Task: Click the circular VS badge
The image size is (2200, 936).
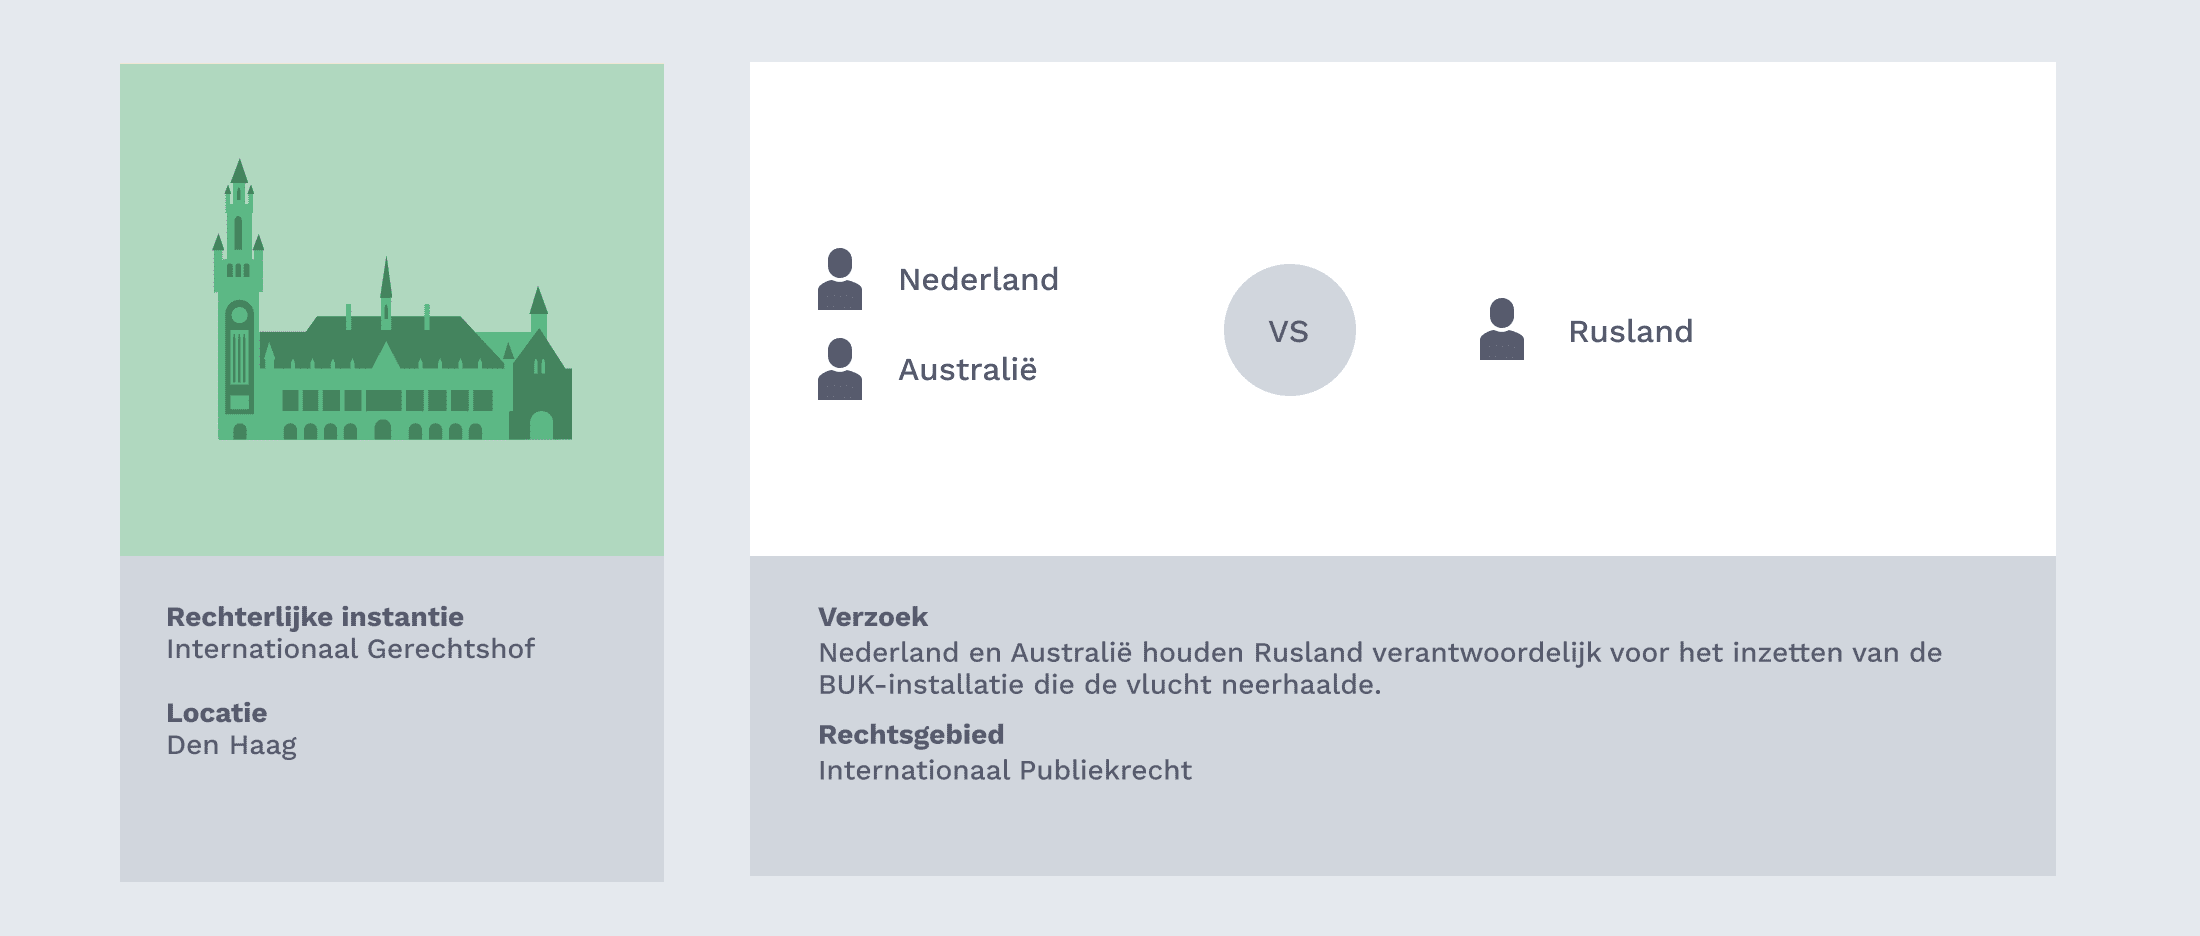Action: pyautogui.click(x=1290, y=330)
